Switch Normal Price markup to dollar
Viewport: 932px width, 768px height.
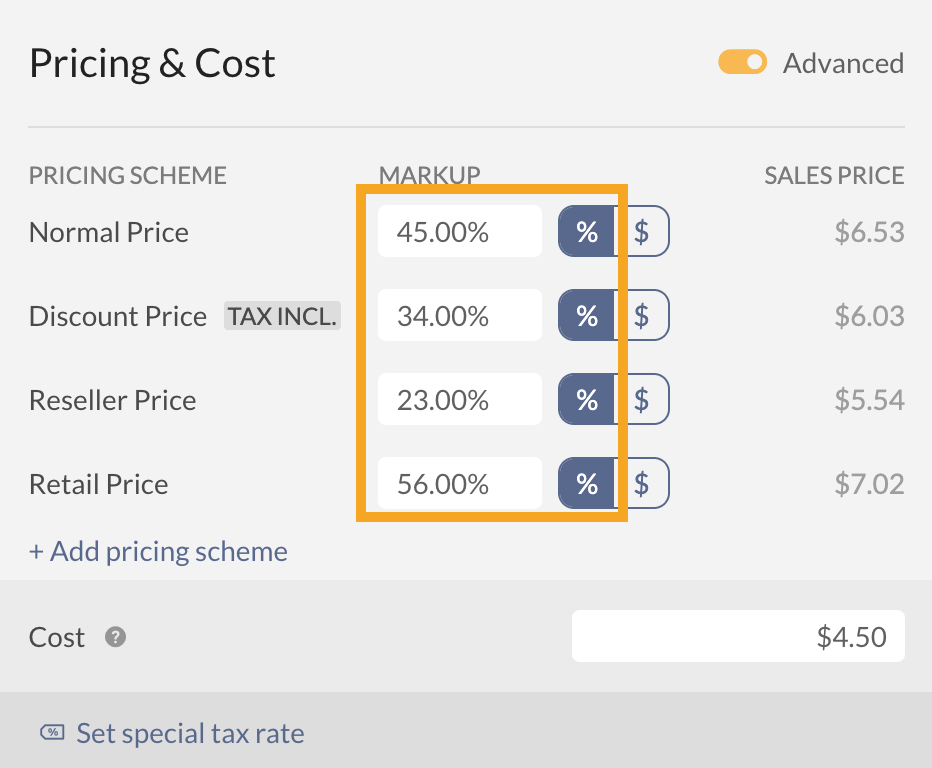(642, 232)
